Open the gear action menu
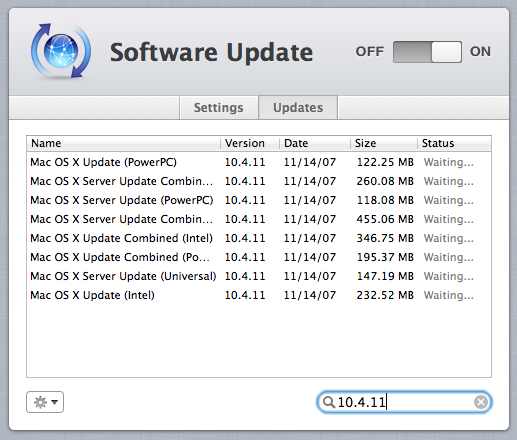Viewport: 517px width, 440px height. point(45,402)
